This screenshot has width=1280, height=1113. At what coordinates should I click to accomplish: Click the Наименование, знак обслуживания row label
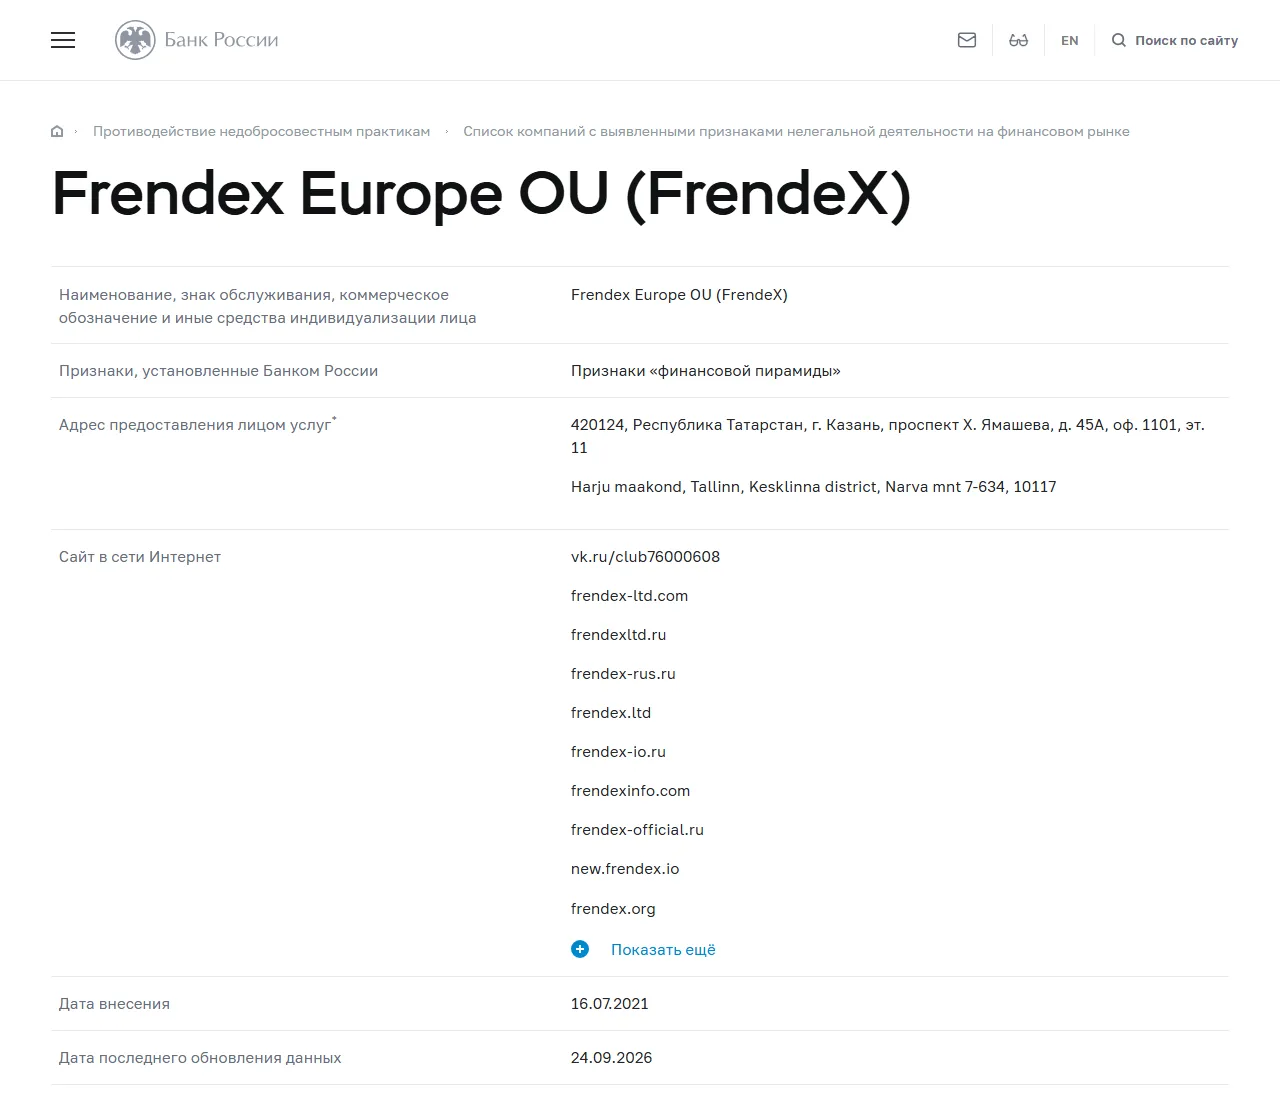(268, 306)
